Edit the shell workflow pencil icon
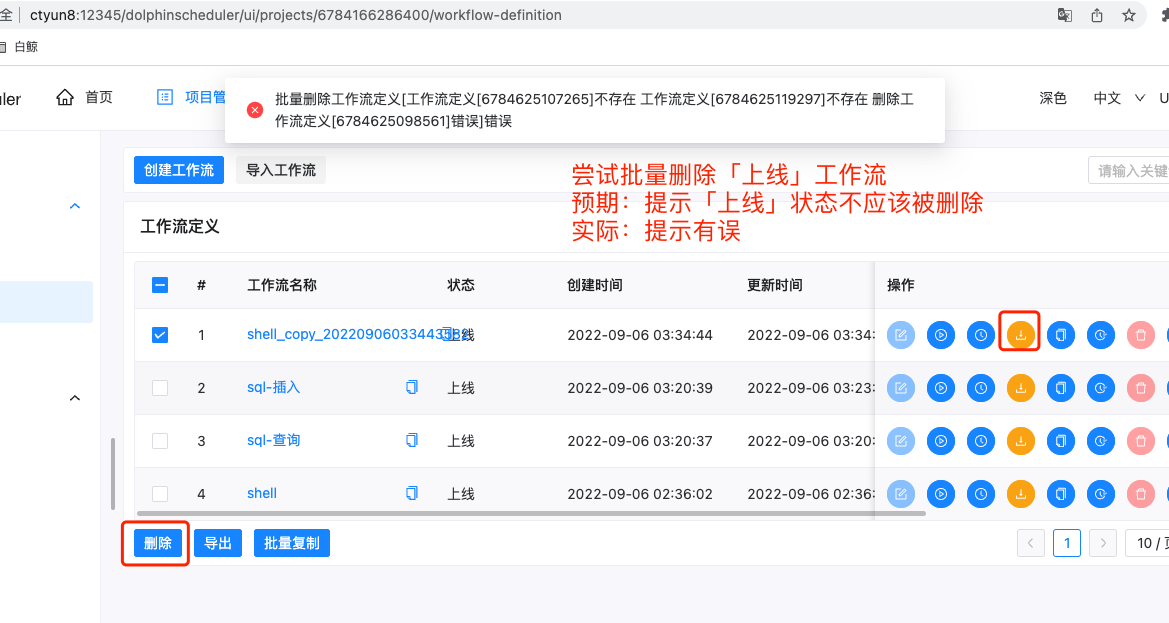 [901, 493]
